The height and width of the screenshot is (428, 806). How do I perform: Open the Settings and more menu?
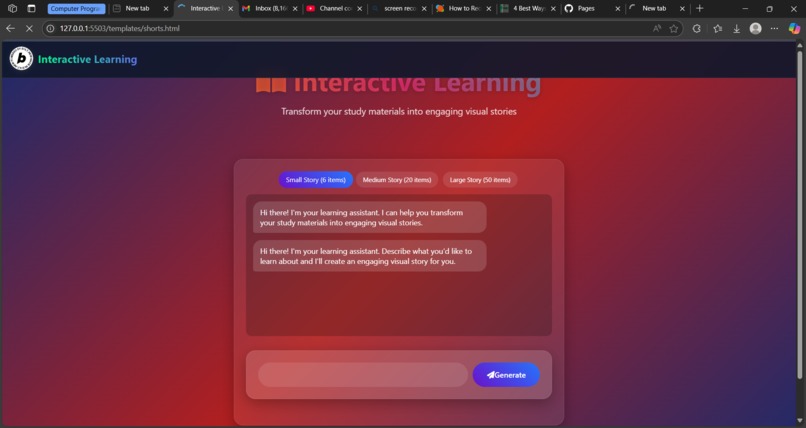(x=775, y=28)
